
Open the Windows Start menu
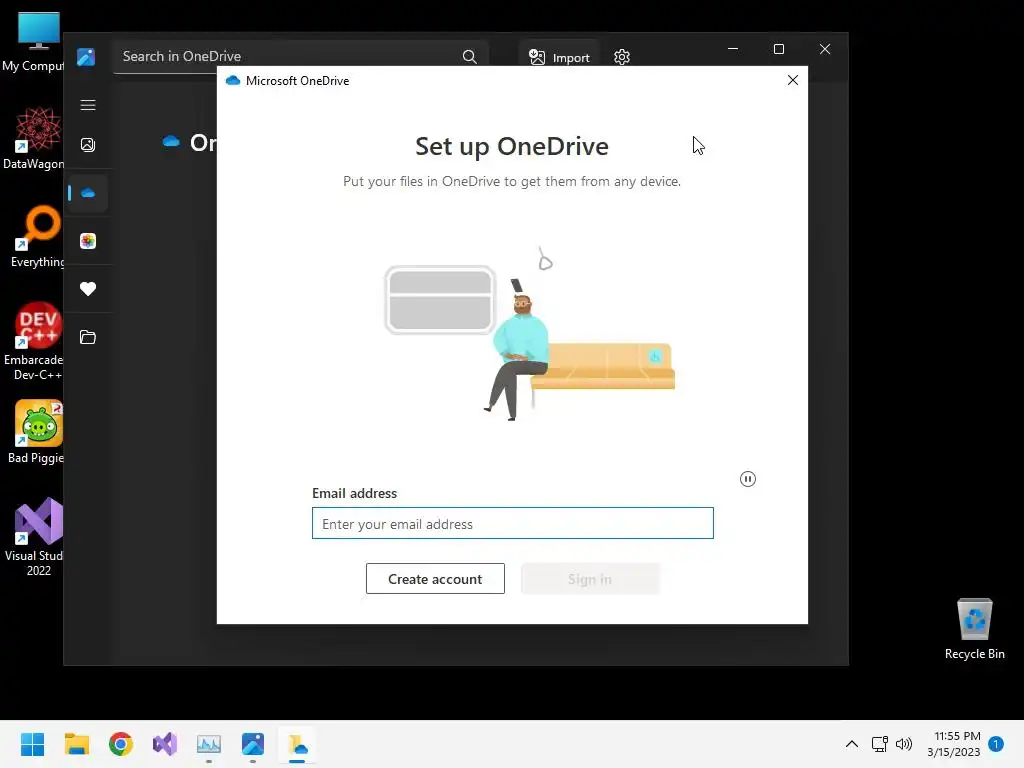pos(32,744)
